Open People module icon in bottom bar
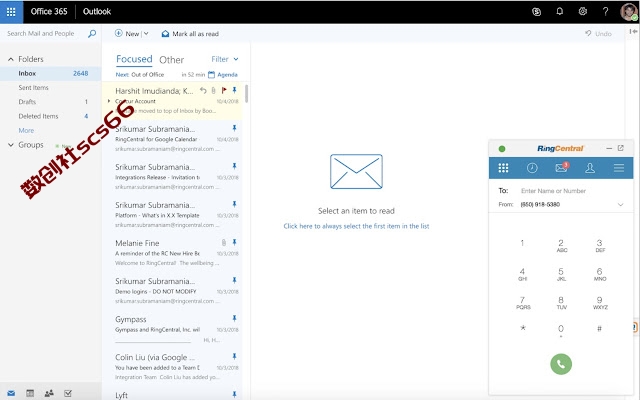The image size is (640, 400). click(x=49, y=393)
